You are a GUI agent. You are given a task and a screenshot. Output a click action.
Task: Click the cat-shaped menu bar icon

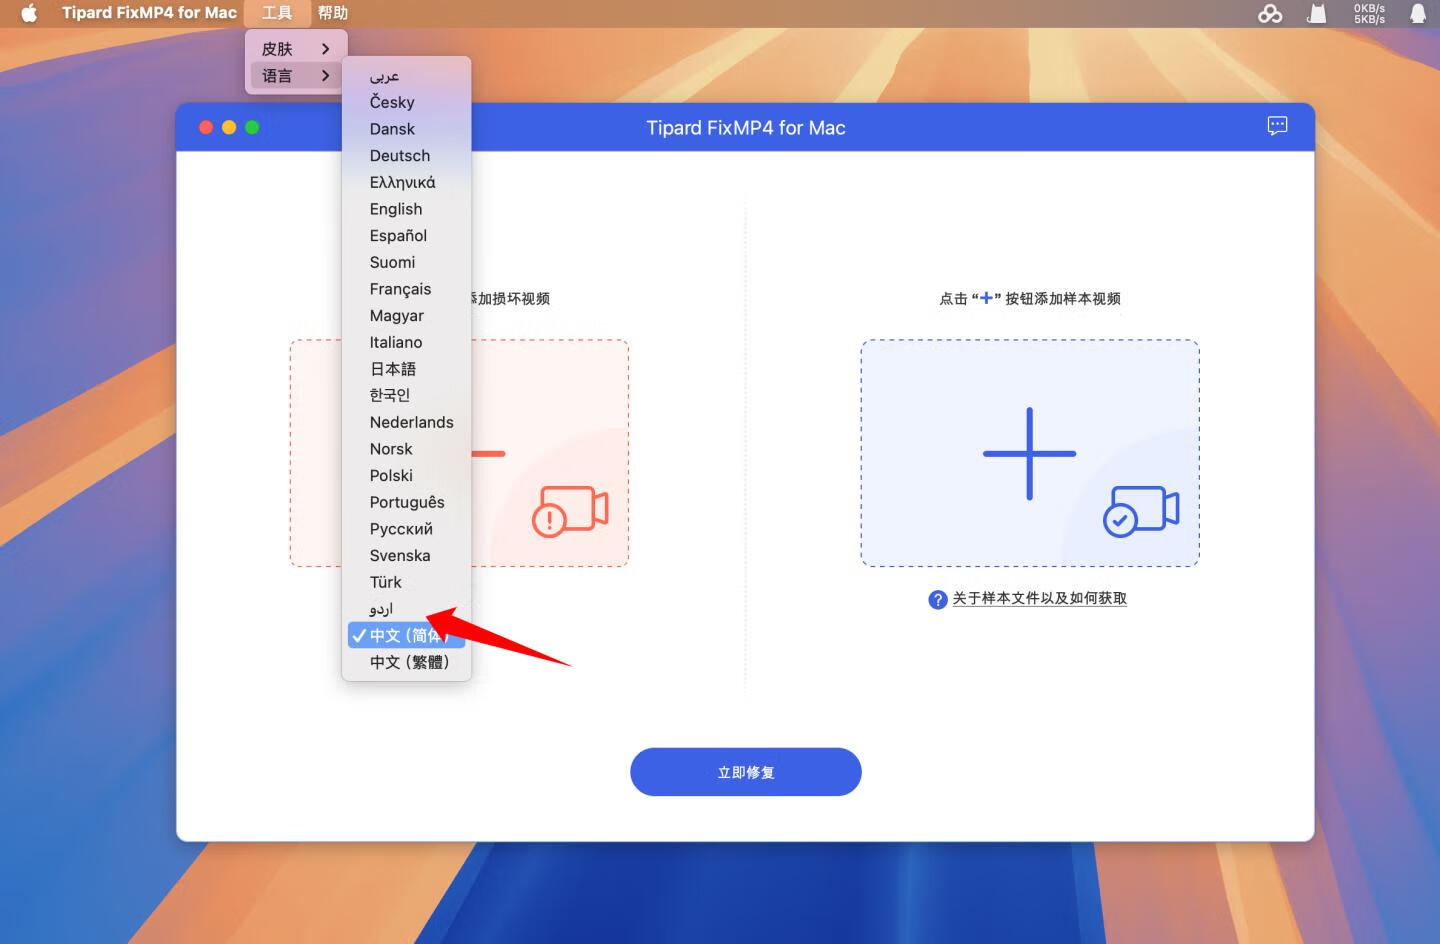(1317, 13)
